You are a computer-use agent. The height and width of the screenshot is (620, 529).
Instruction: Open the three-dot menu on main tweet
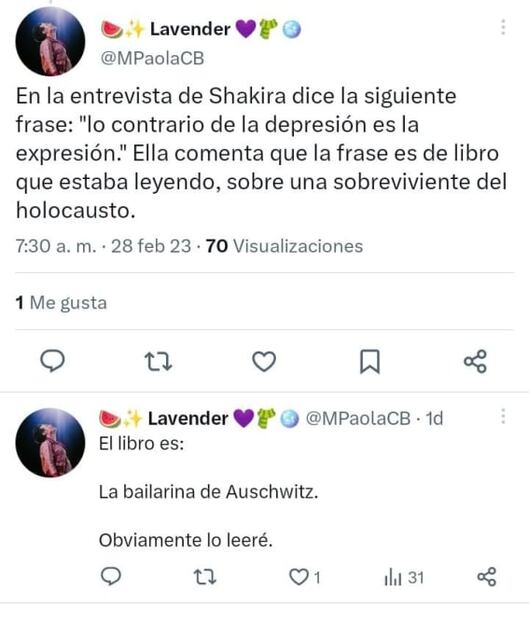(x=503, y=27)
